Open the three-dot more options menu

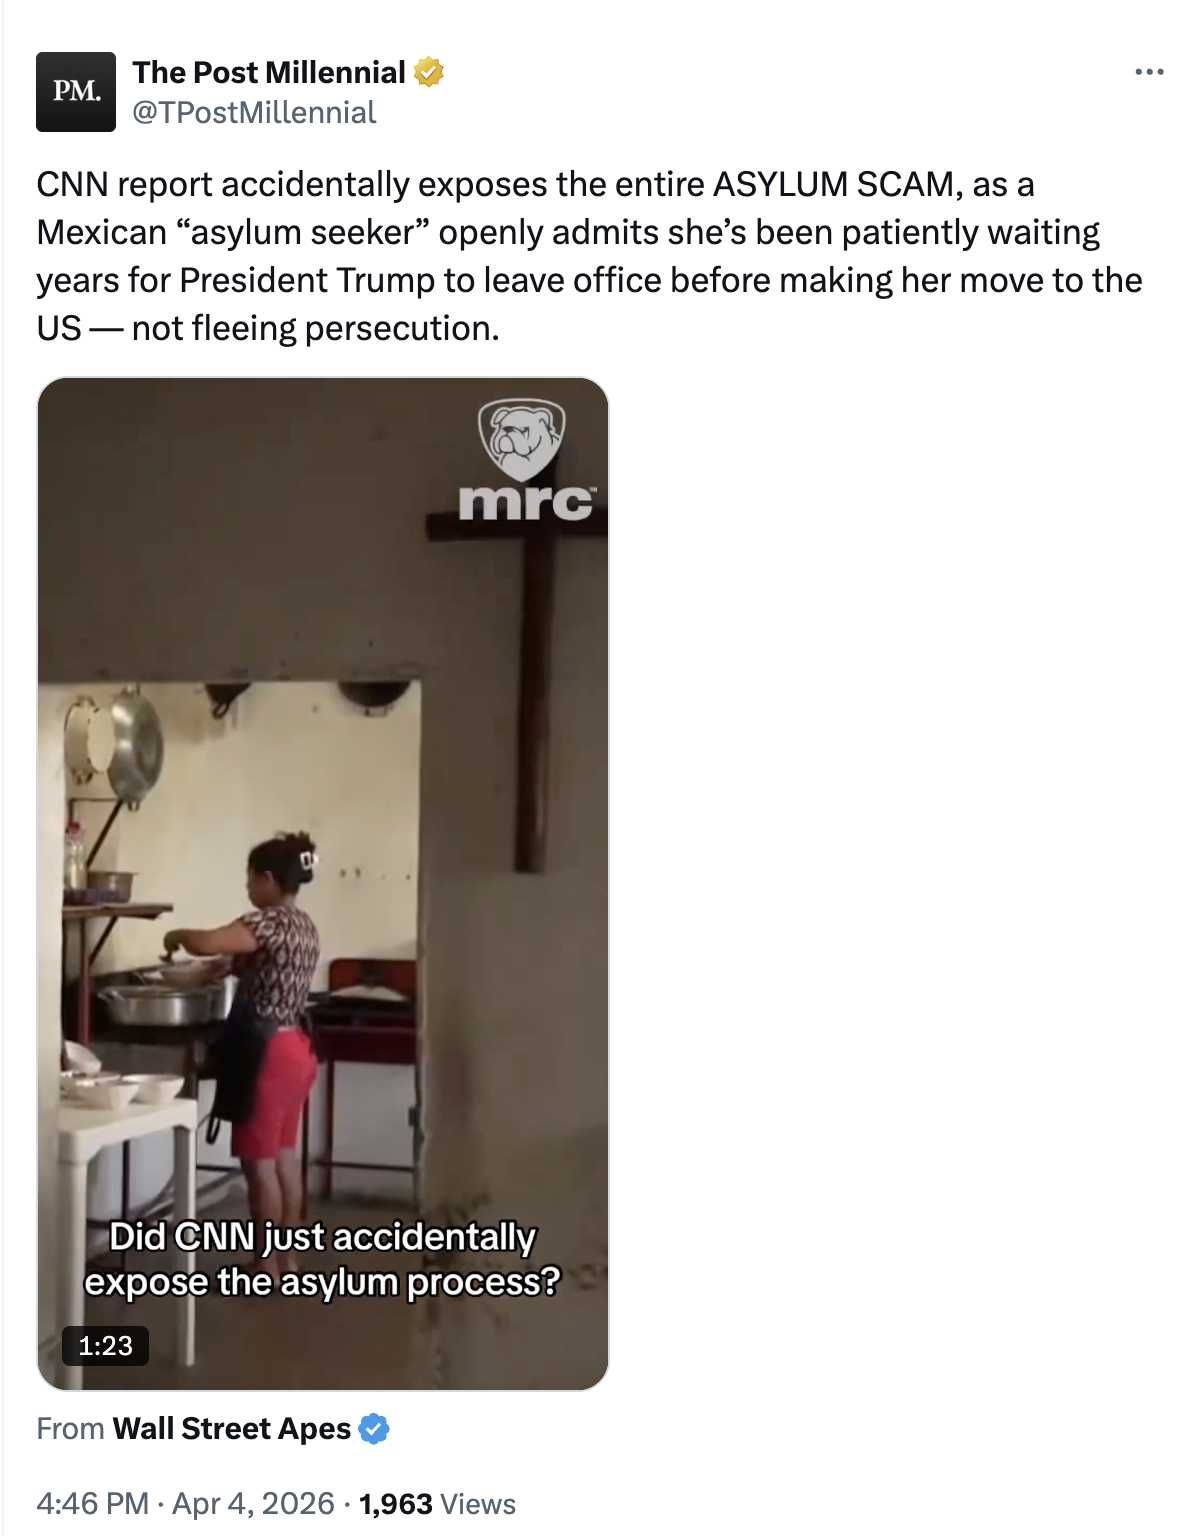coord(1149,72)
